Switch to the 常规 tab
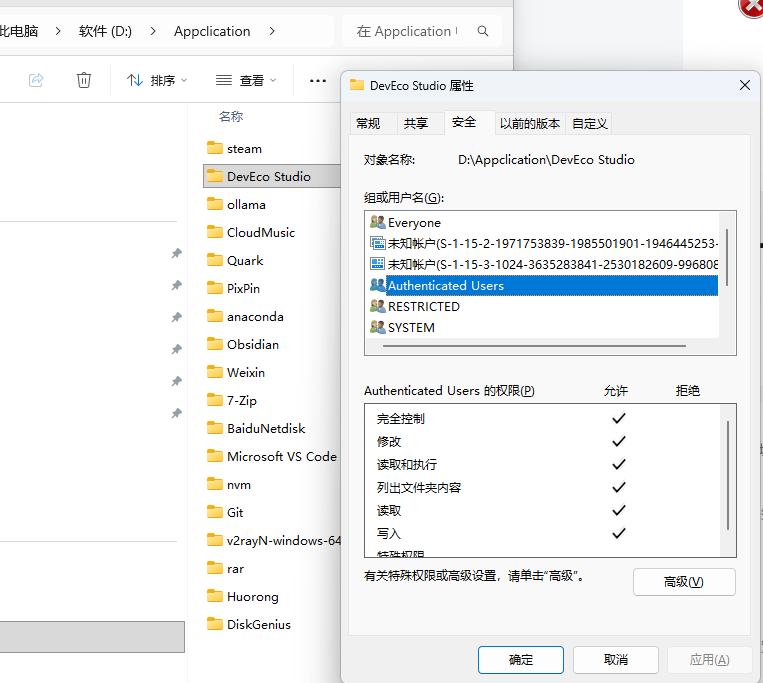 coord(368,124)
